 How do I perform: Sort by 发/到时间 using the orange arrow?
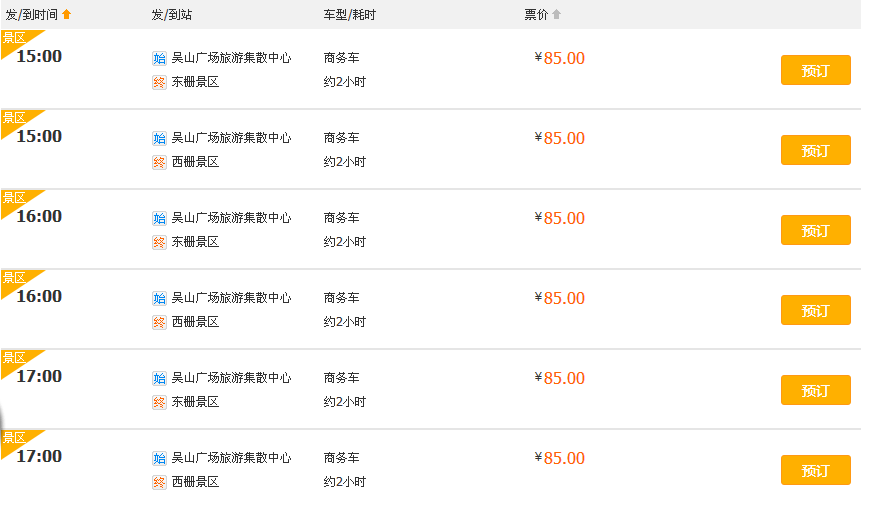point(67,15)
